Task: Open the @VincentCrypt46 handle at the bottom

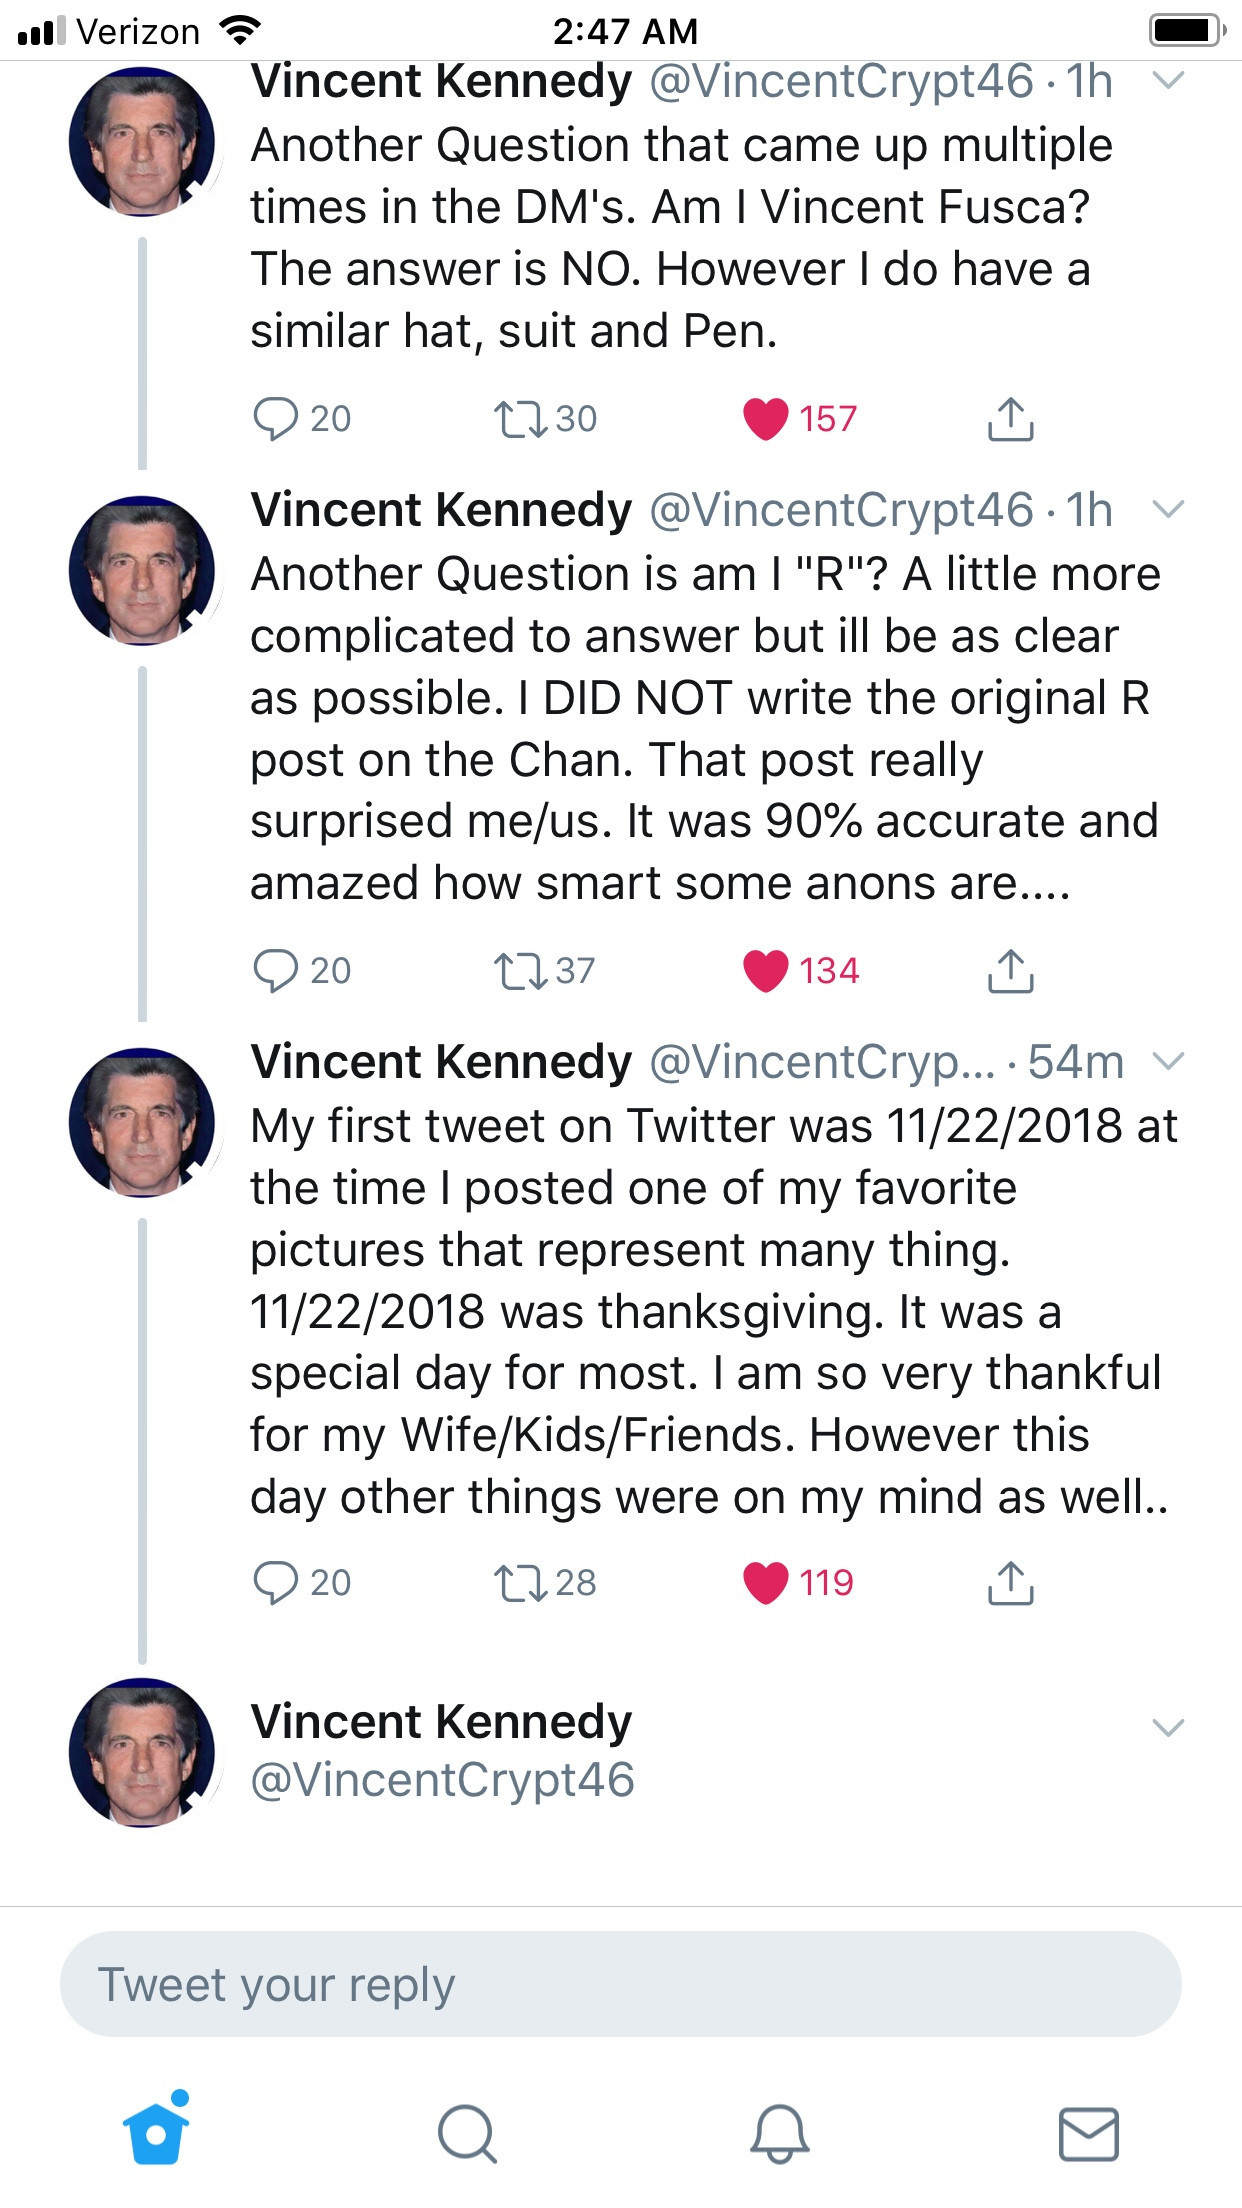Action: (442, 1781)
